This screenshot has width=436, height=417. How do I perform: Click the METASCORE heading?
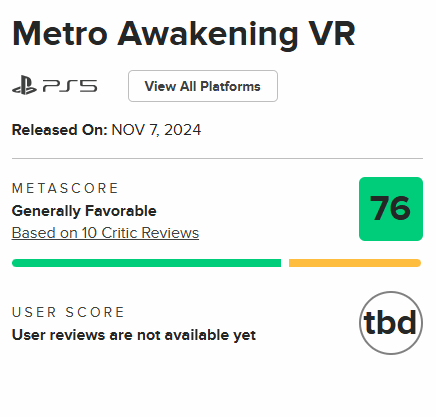pyautogui.click(x=65, y=188)
